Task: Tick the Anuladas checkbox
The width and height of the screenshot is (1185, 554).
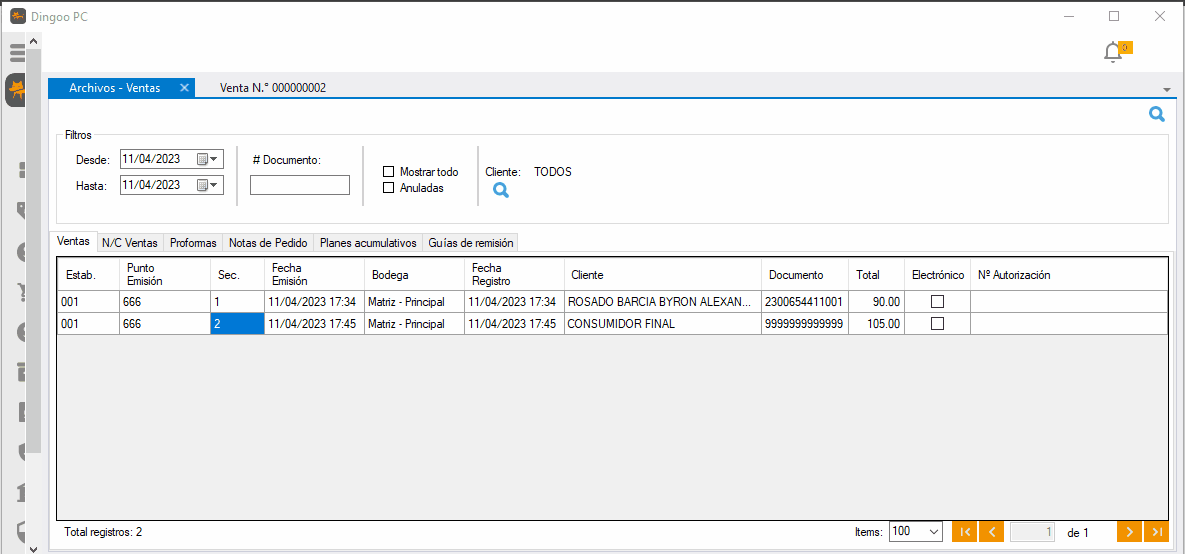Action: pyautogui.click(x=388, y=188)
